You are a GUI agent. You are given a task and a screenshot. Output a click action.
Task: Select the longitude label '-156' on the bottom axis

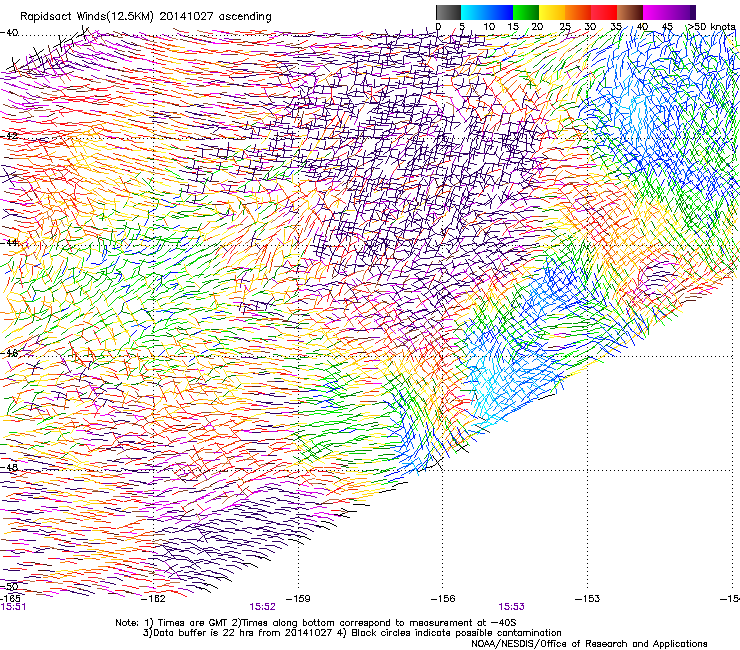click(443, 599)
